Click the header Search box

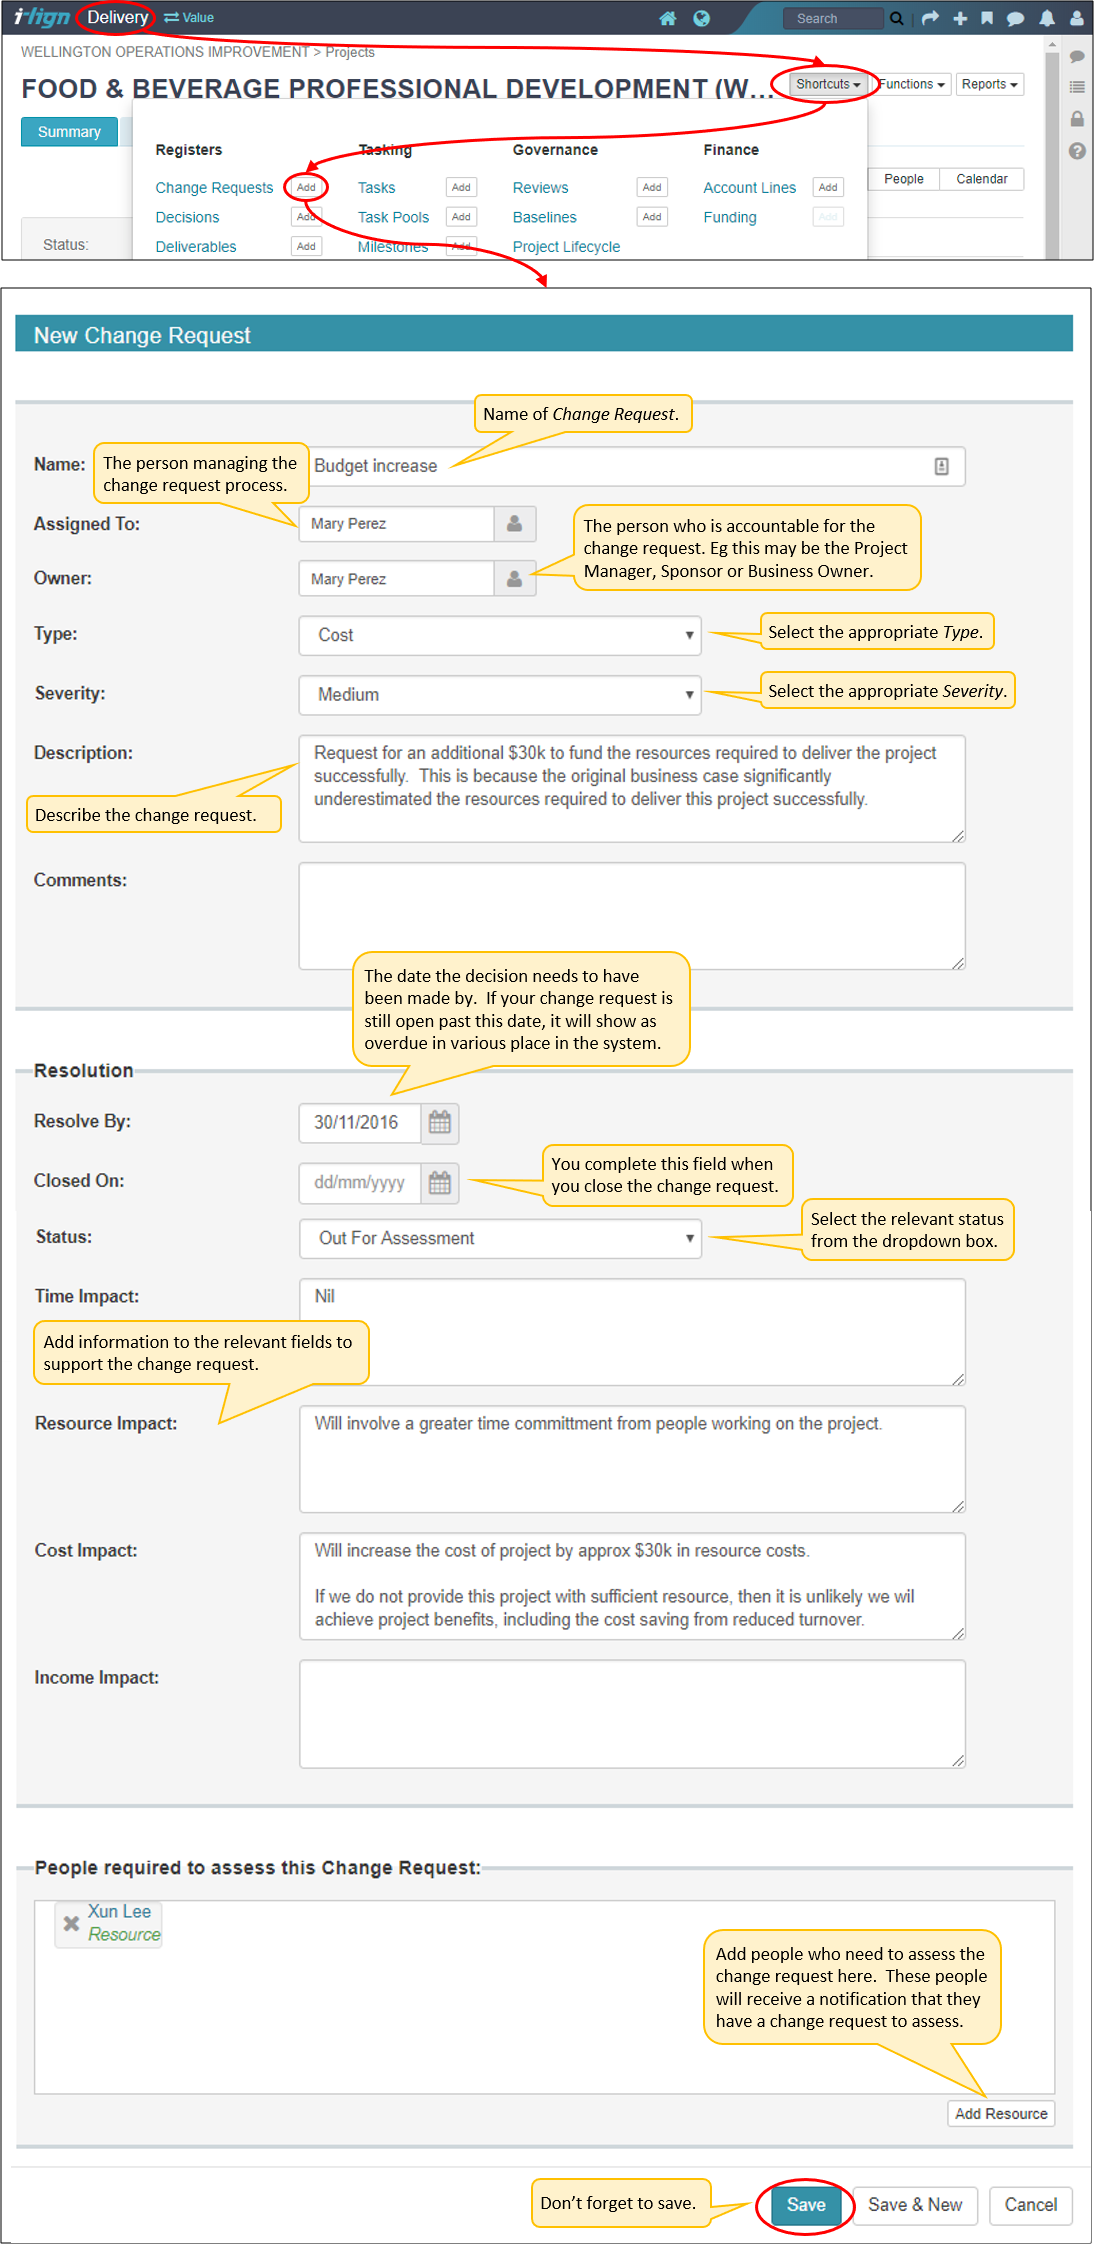click(x=834, y=18)
